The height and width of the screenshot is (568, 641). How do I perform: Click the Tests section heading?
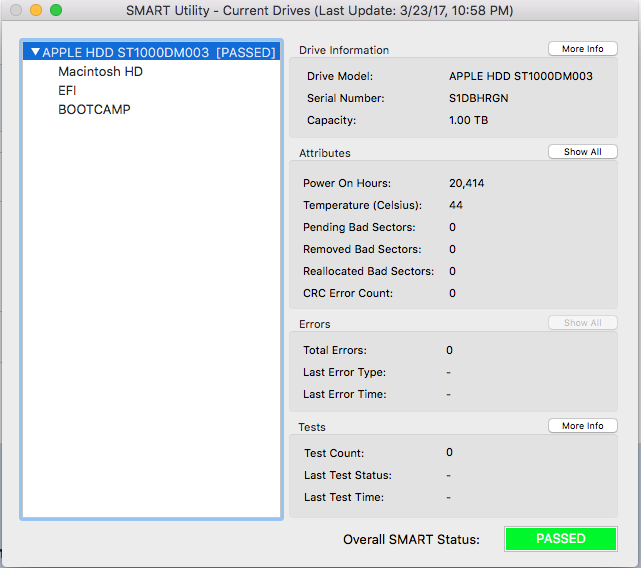tap(312, 427)
